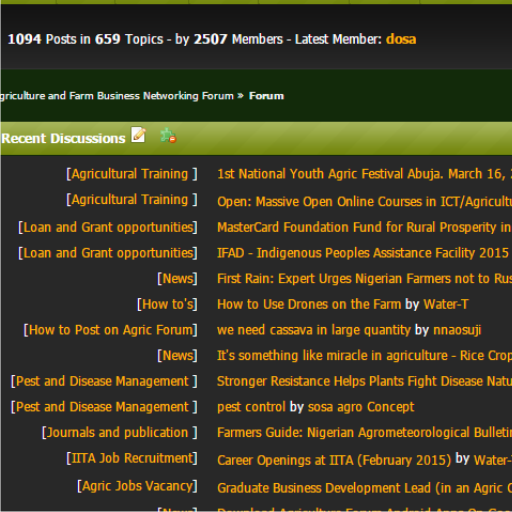Open IFAD Indigenous Peoples Assistance Facility topic
This screenshot has height=512, width=512.
(x=363, y=253)
